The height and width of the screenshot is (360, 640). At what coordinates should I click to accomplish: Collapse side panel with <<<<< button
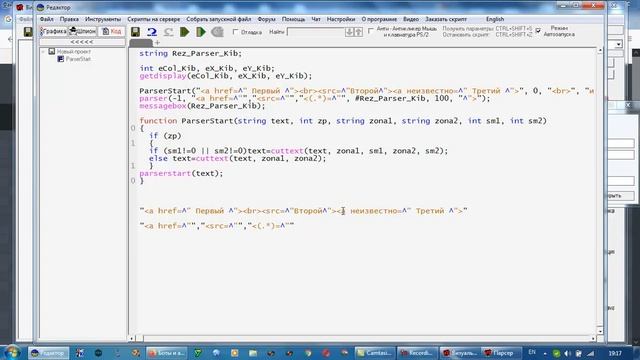point(82,42)
